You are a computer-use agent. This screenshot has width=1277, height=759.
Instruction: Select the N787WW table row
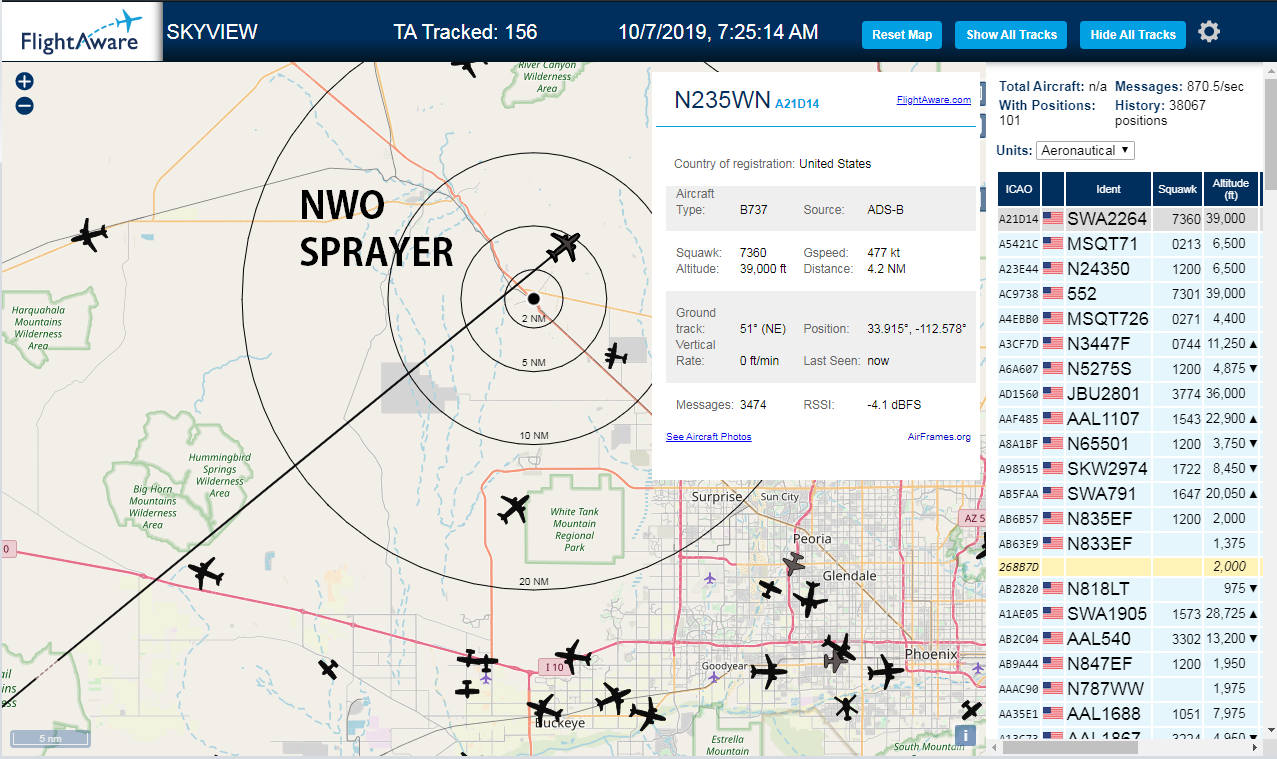click(1128, 688)
